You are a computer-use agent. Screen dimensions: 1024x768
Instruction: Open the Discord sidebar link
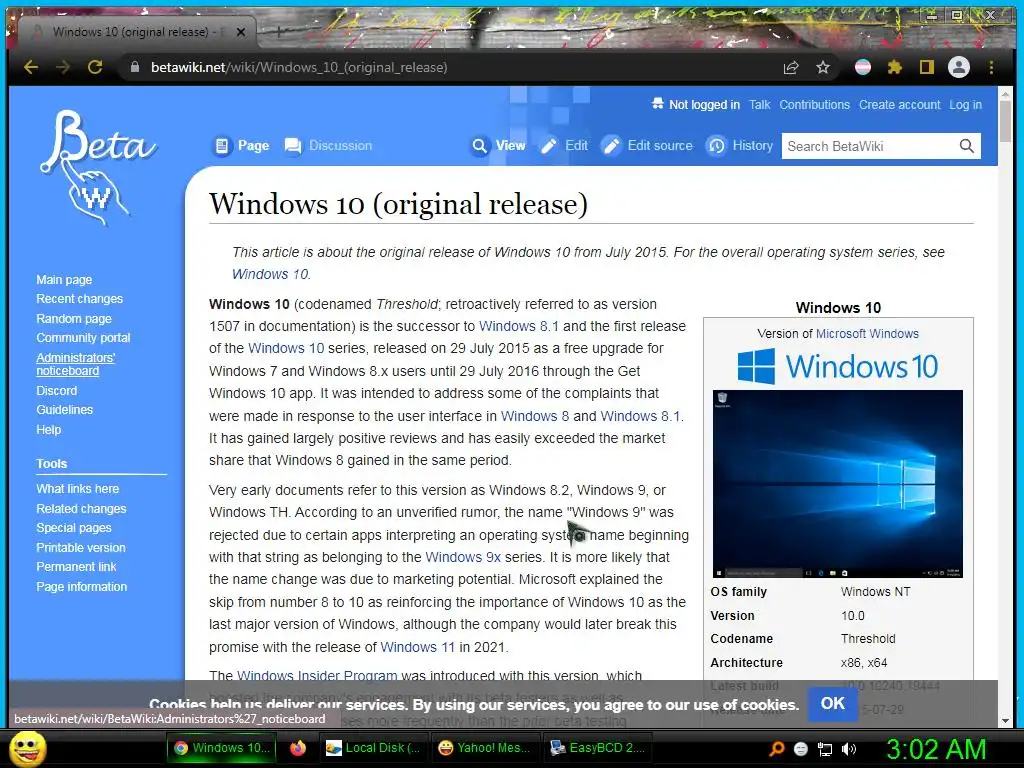click(56, 391)
